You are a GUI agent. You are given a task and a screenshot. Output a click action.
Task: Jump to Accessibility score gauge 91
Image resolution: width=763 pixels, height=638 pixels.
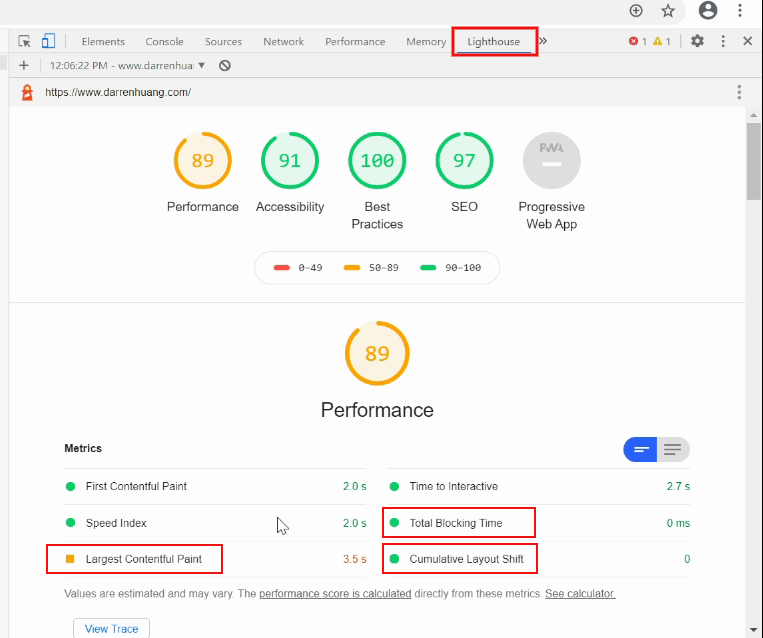click(x=290, y=161)
